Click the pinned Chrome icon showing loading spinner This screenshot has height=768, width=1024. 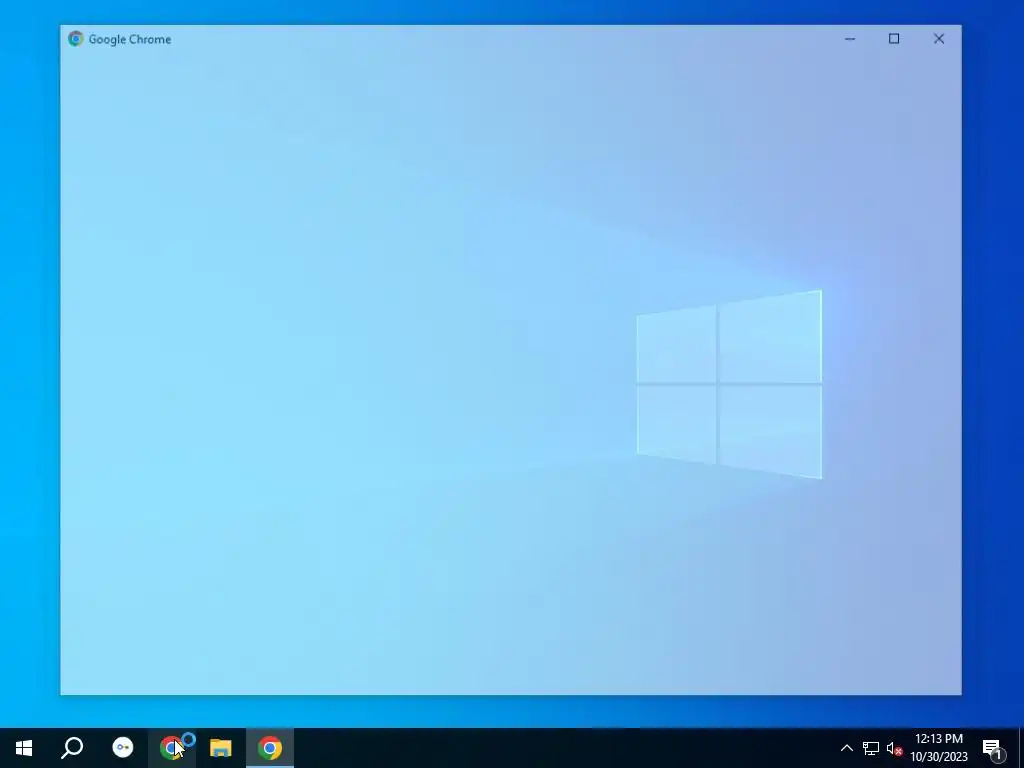[x=171, y=748]
